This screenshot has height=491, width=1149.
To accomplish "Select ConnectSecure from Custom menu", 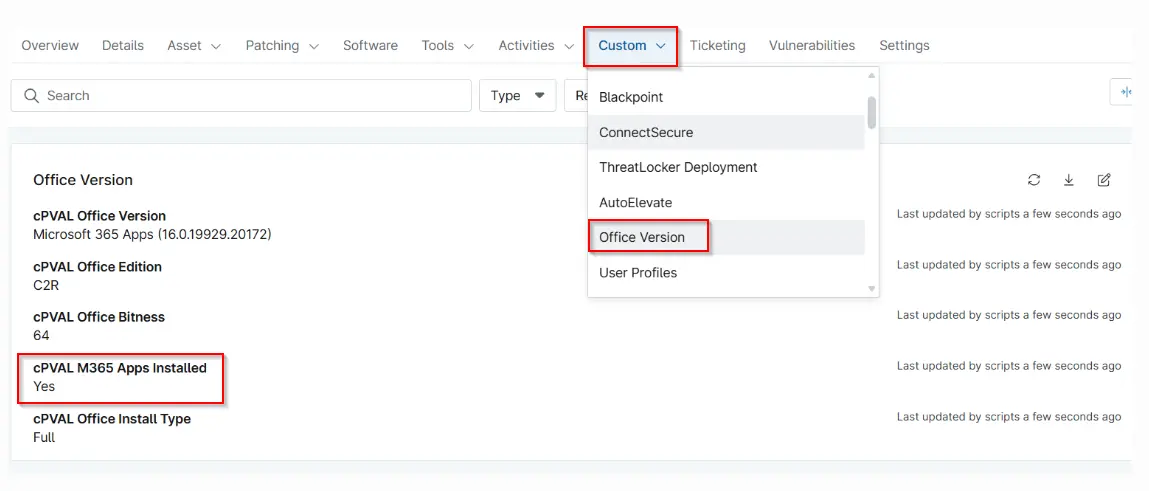I will point(726,133).
